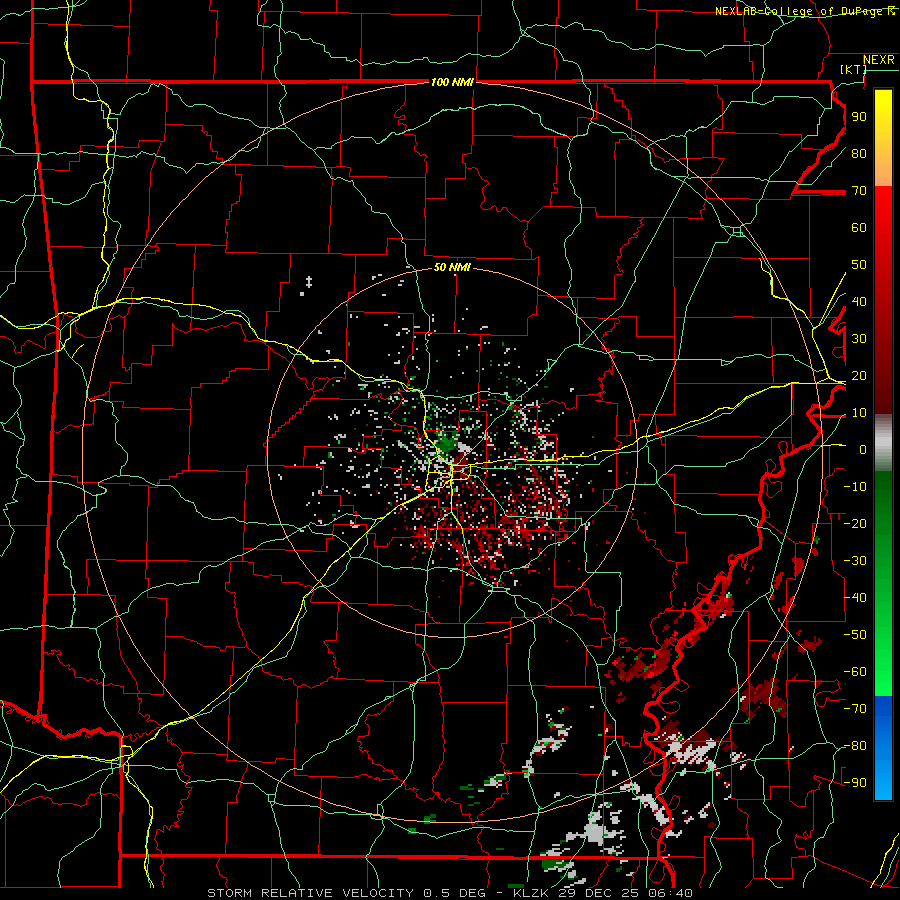Click the -10 value on the velocity scale
Screen dimensions: 900x900
click(x=855, y=487)
